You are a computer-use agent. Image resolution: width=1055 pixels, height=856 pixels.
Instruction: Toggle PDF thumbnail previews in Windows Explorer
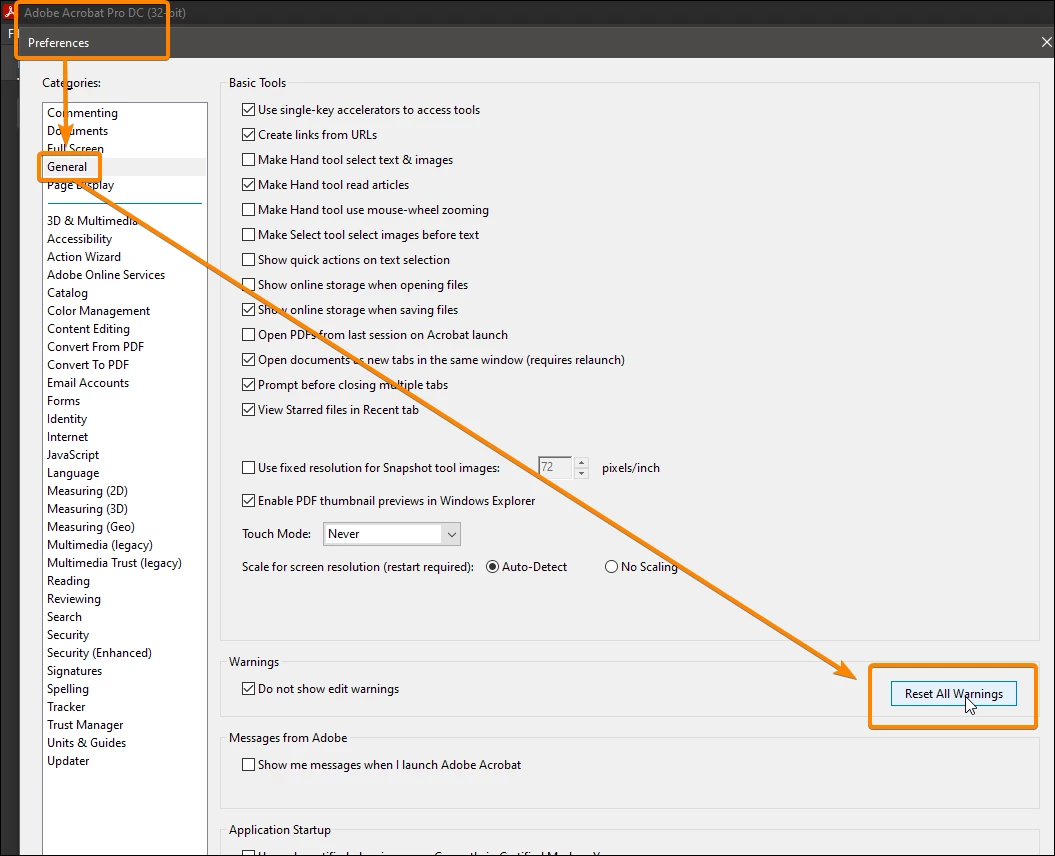pos(248,501)
